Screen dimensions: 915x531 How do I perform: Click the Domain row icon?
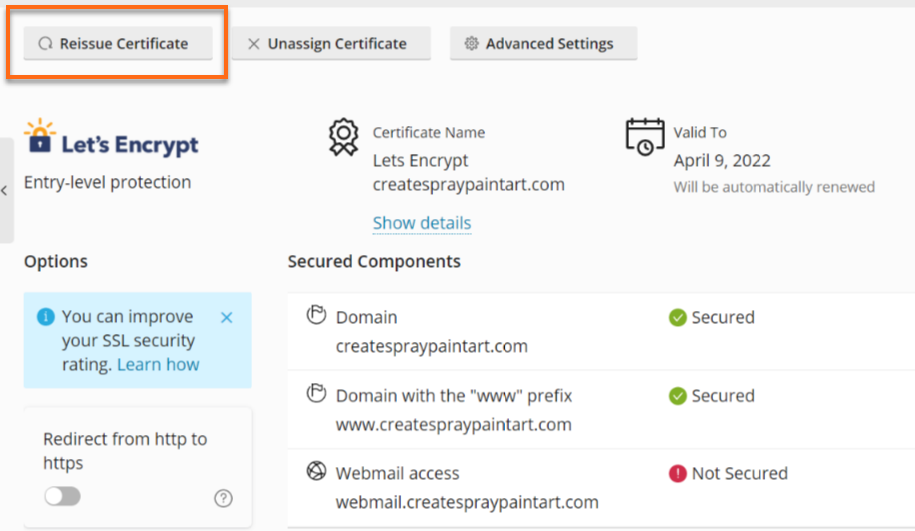[x=316, y=315]
